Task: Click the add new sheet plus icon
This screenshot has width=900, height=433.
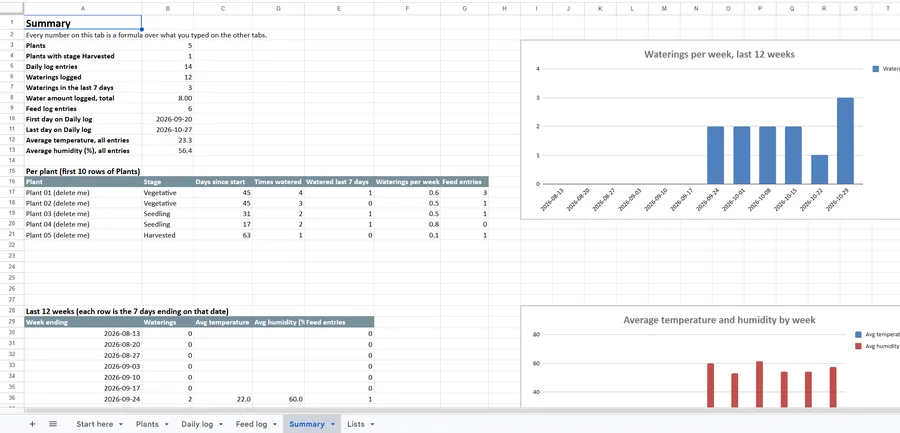Action: 32,424
